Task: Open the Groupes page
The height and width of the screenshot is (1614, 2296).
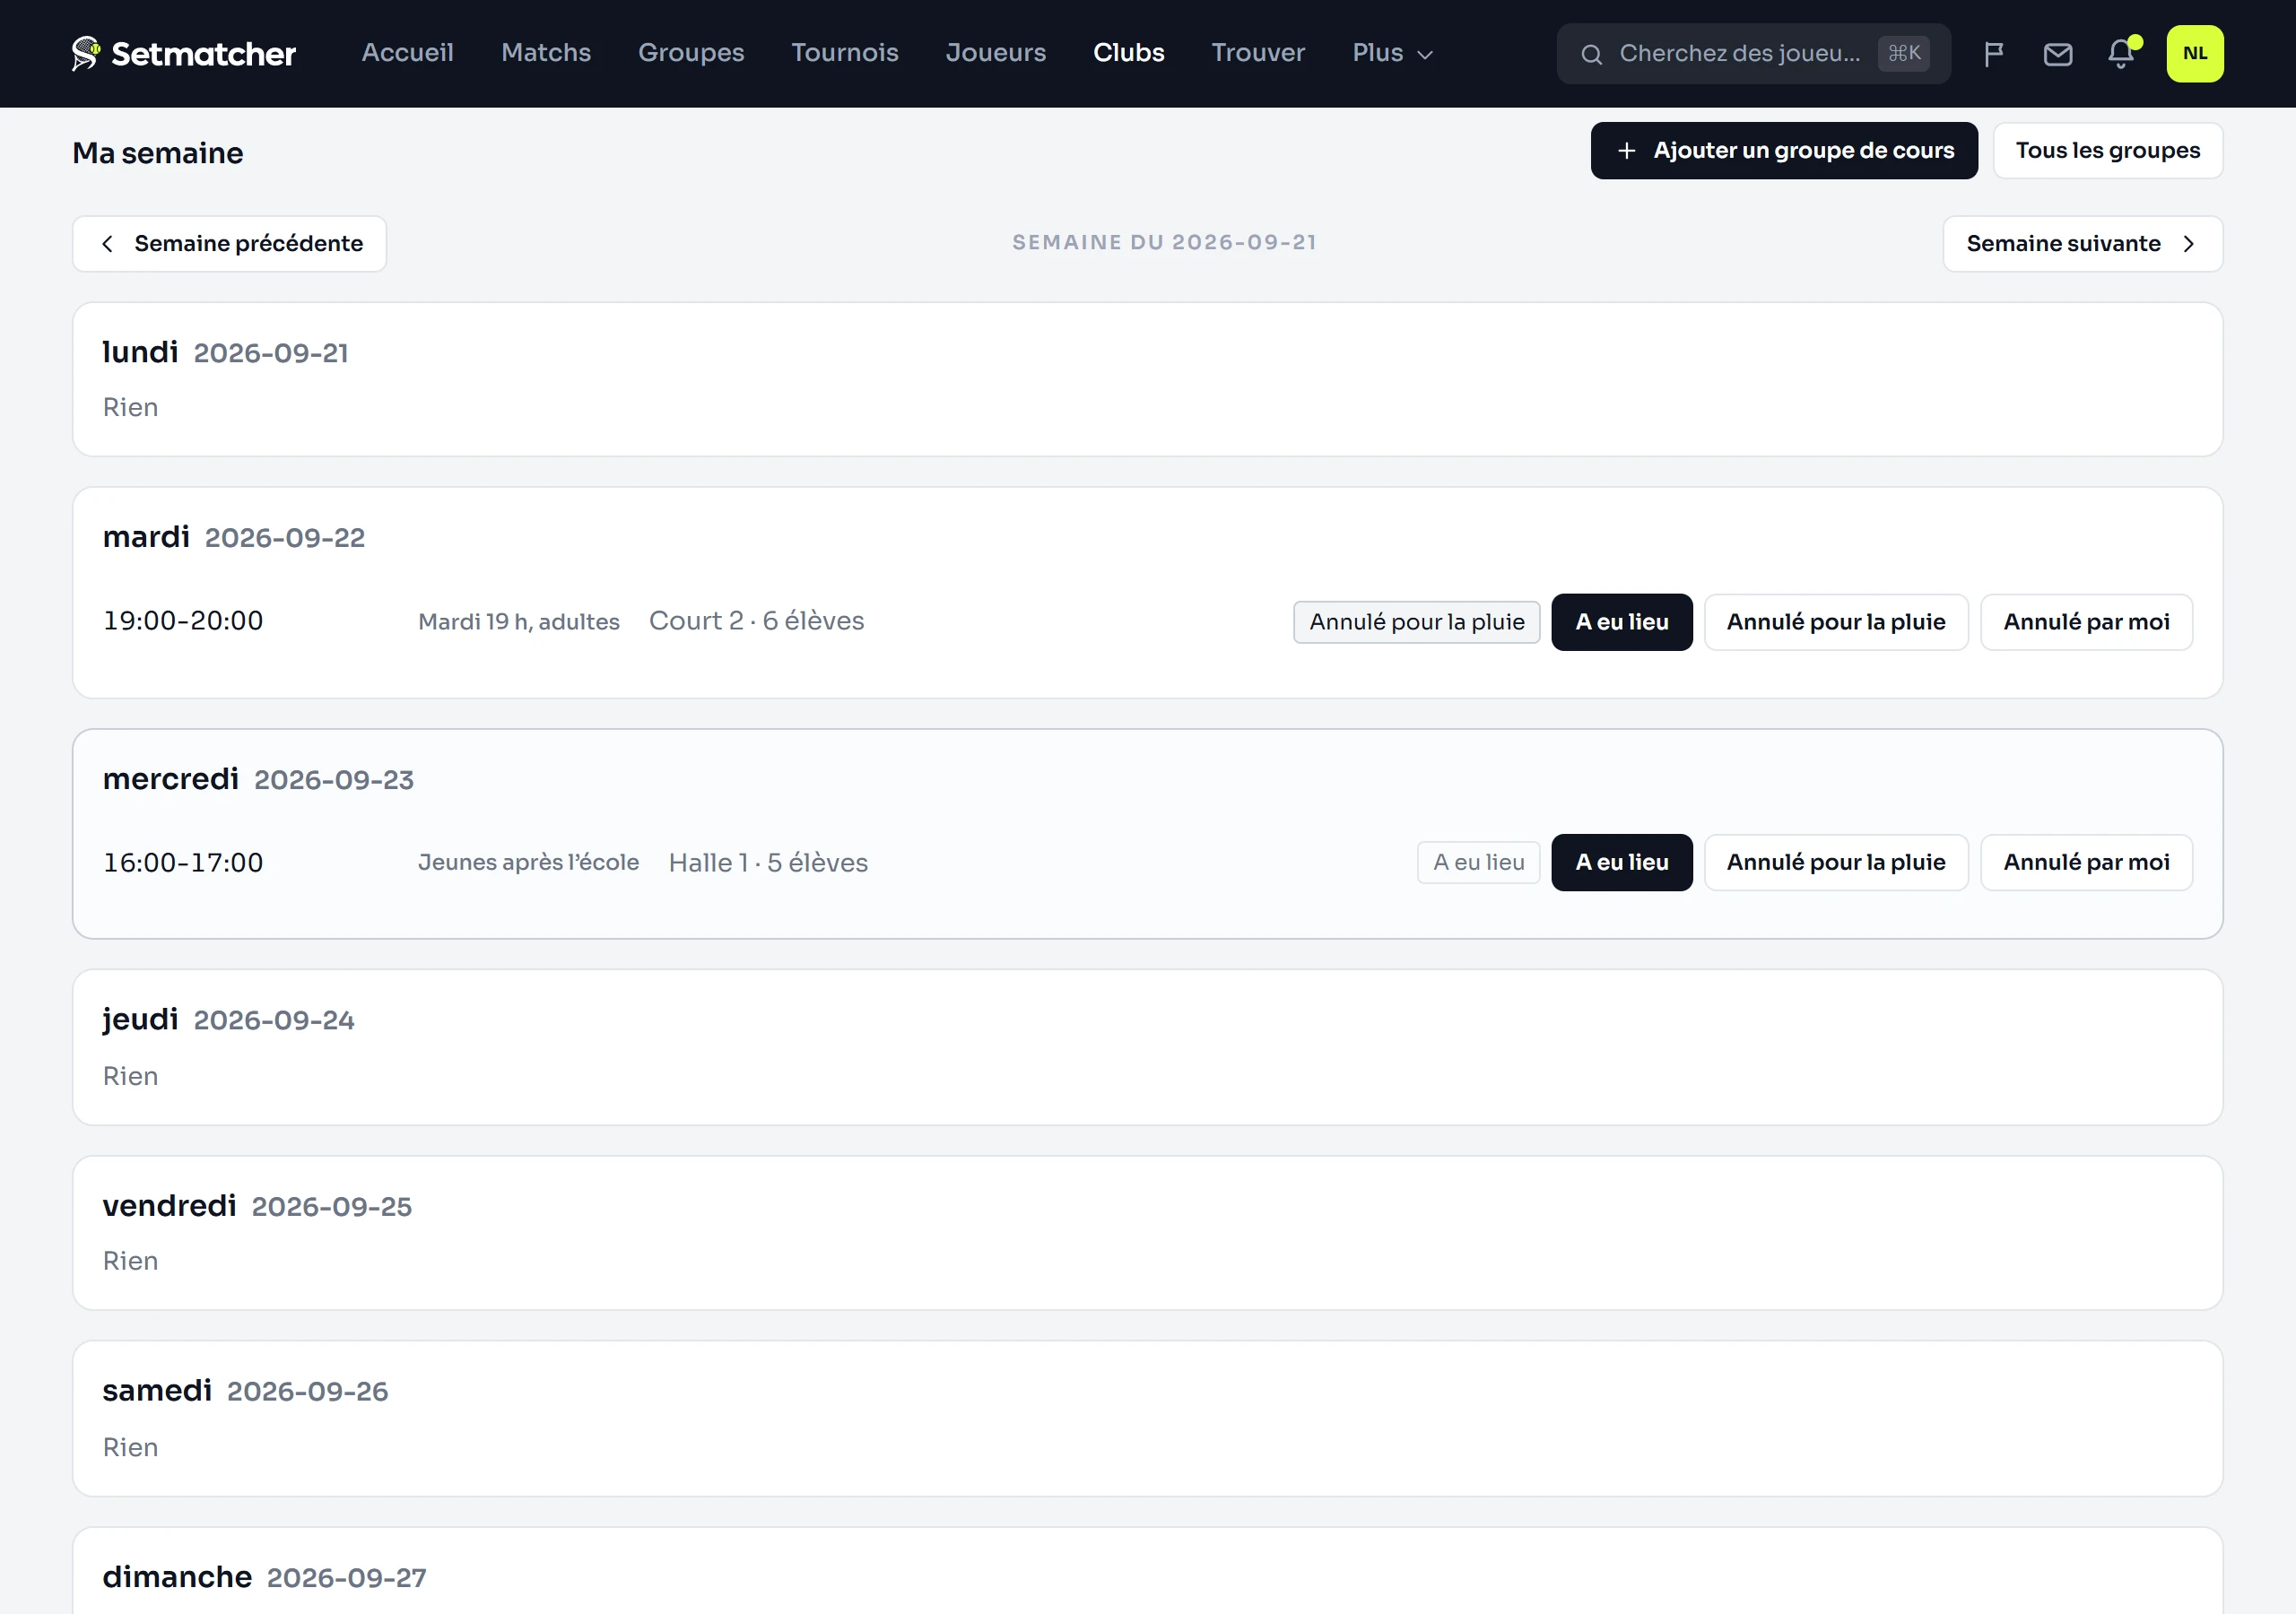Action: (691, 53)
